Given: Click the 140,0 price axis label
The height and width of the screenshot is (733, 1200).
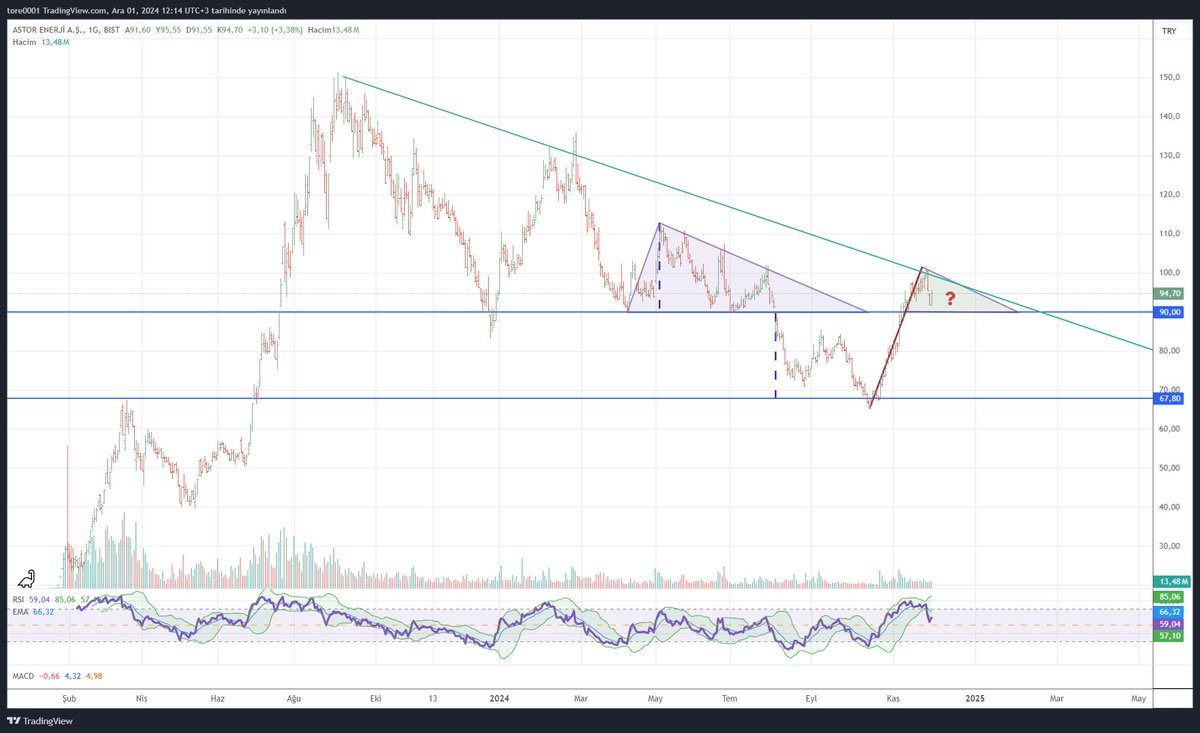Looking at the screenshot, I should click(1171, 116).
